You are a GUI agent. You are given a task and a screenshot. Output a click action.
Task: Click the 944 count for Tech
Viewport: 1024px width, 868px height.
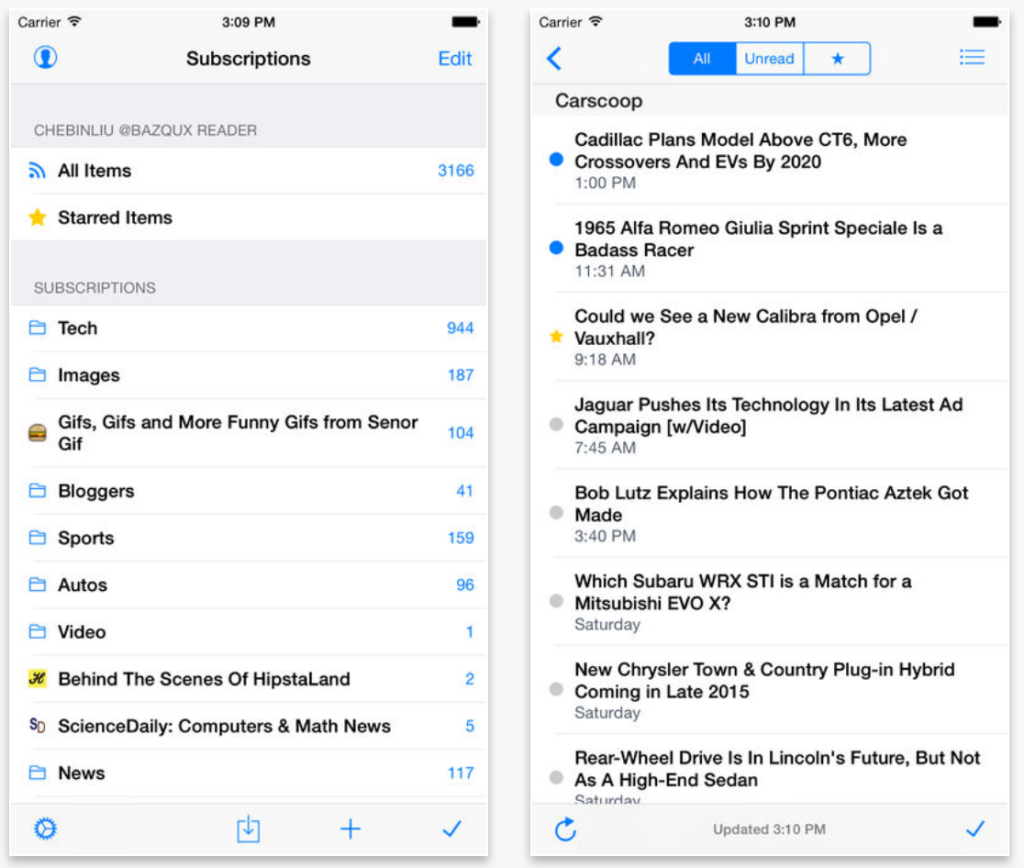click(460, 328)
